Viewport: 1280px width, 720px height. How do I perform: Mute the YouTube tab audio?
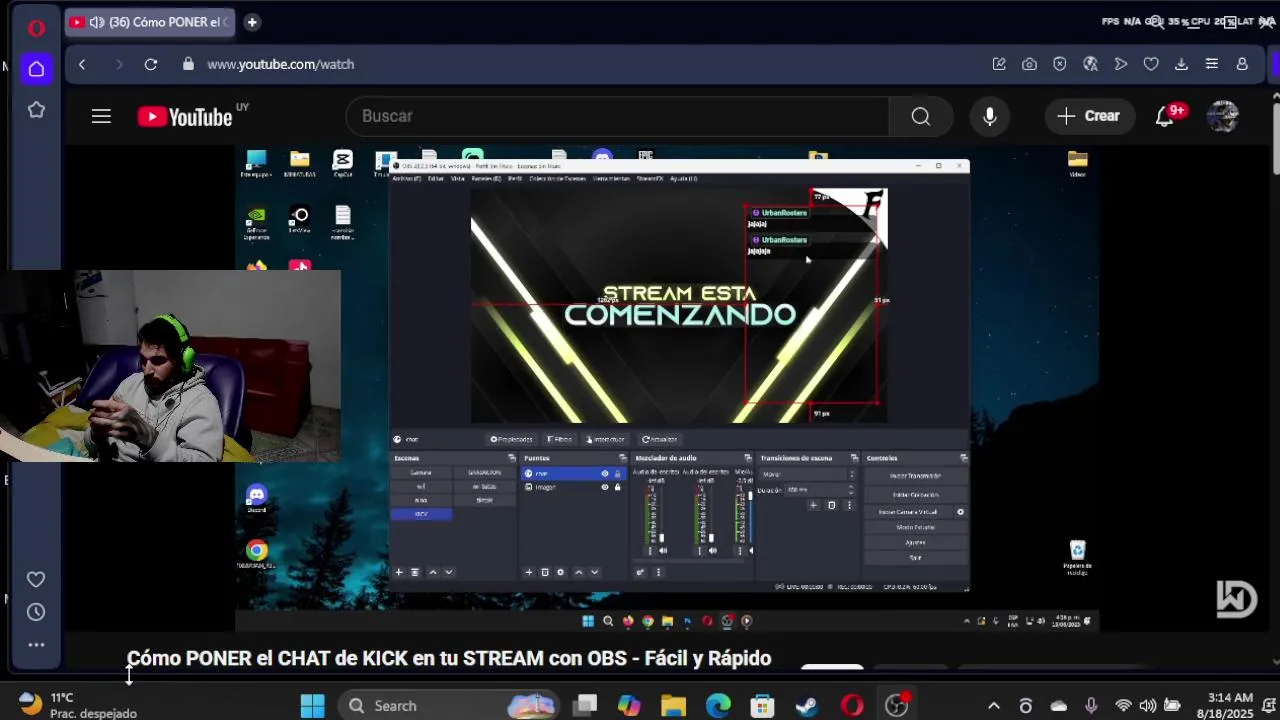tap(97, 22)
